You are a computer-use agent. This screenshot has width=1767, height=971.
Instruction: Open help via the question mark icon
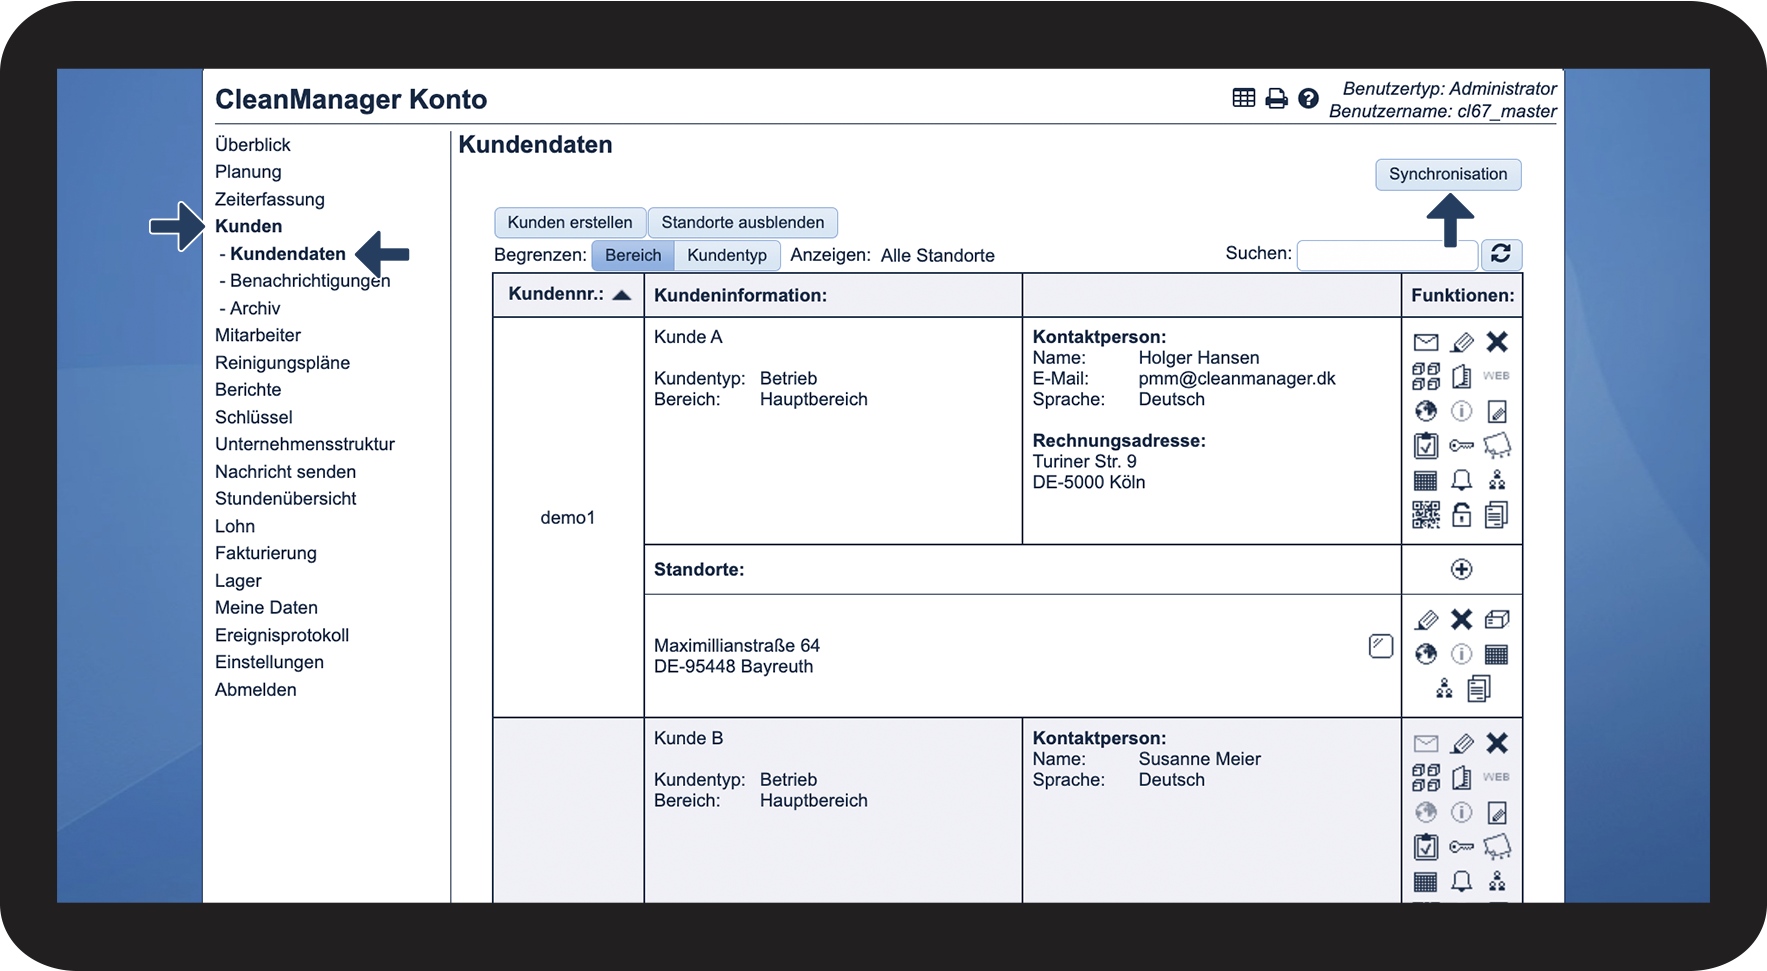1308,98
